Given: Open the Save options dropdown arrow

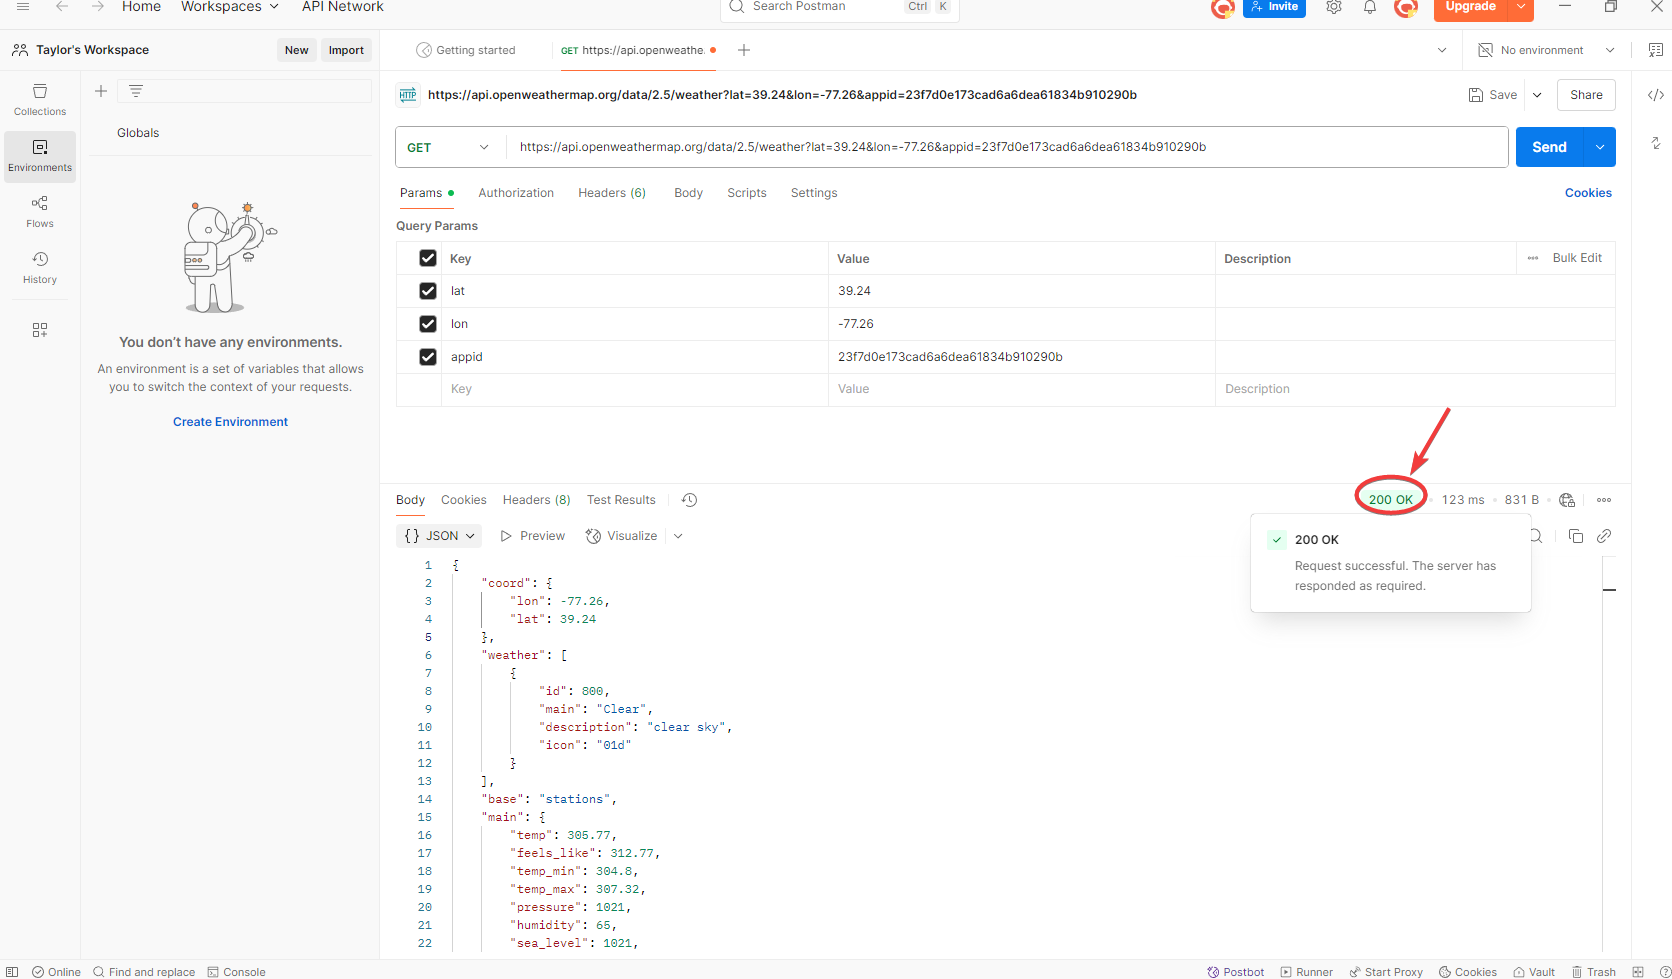Looking at the screenshot, I should pos(1537,95).
